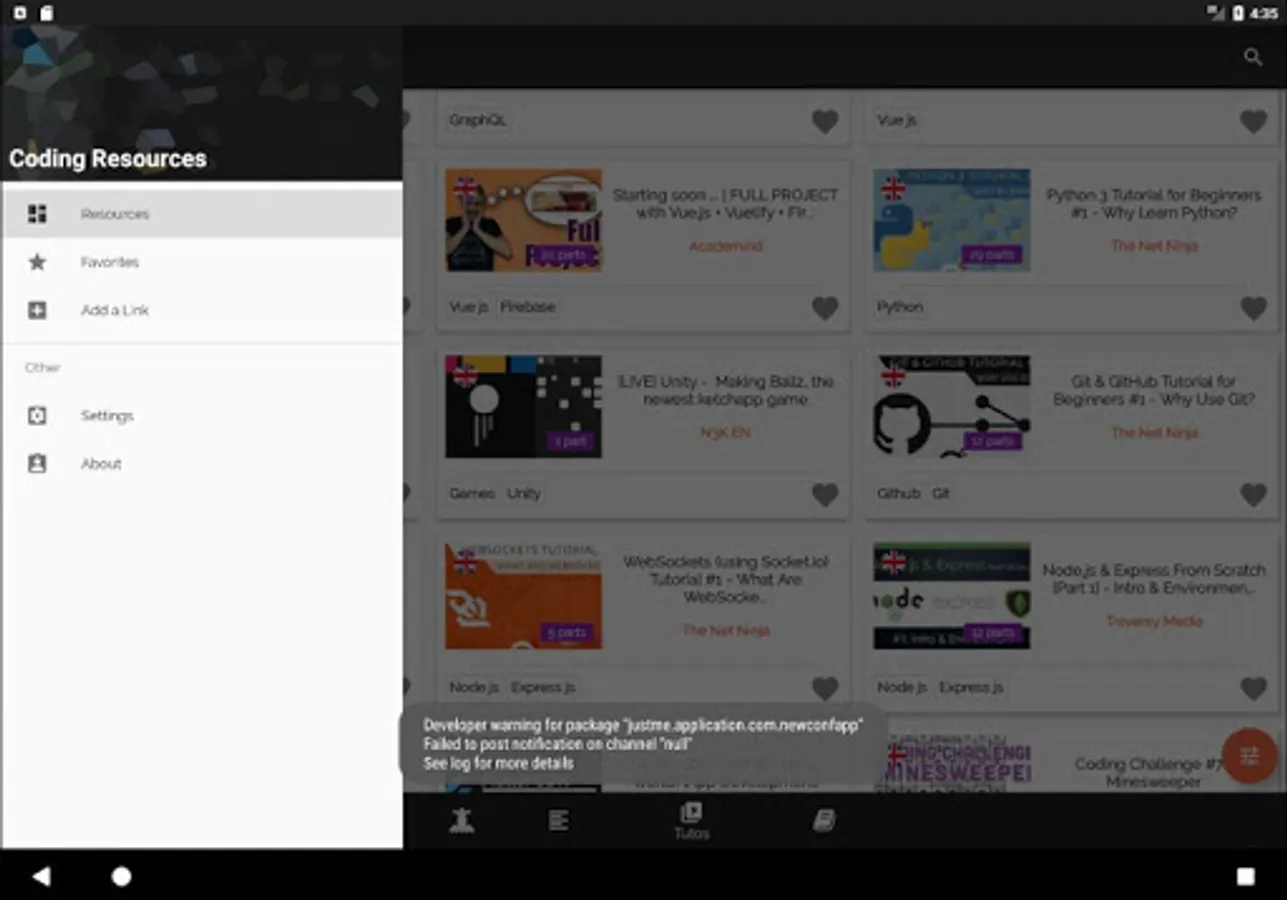Favorite the Vue.js Firebase tutorial card
This screenshot has height=900, width=1287.
click(x=825, y=308)
